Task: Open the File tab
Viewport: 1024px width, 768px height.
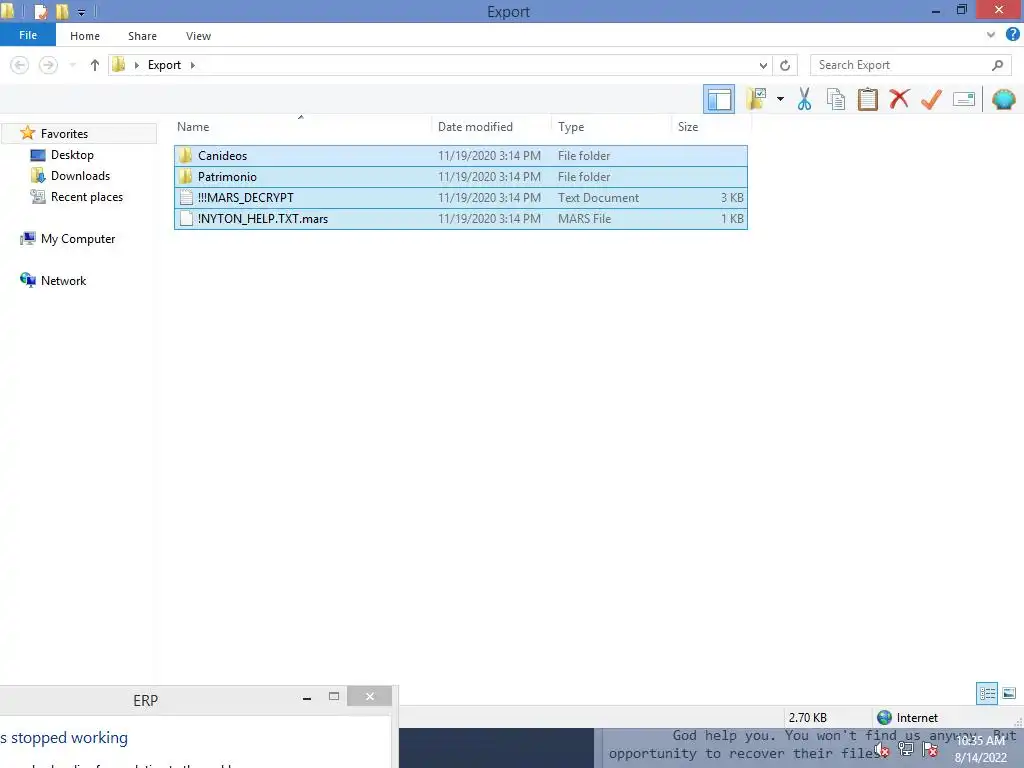Action: click(x=27, y=35)
